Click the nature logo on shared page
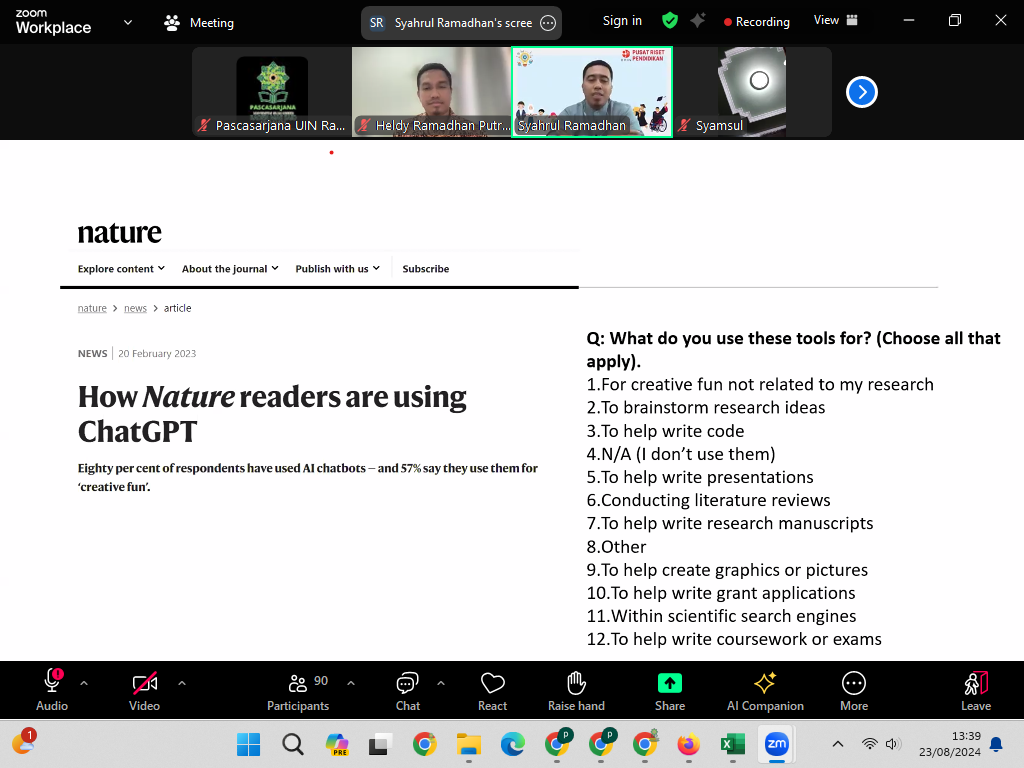 [x=120, y=233]
